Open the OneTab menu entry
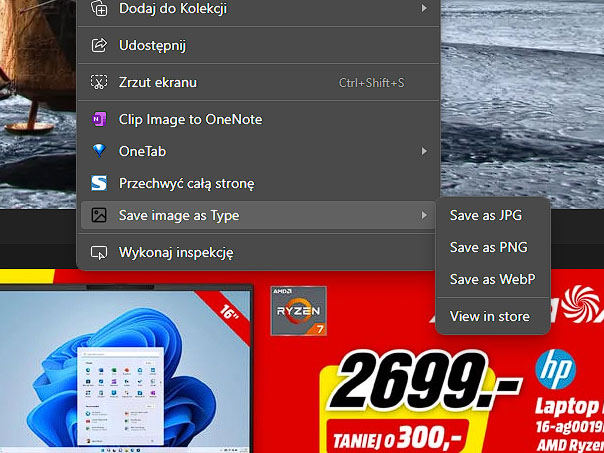 258,151
